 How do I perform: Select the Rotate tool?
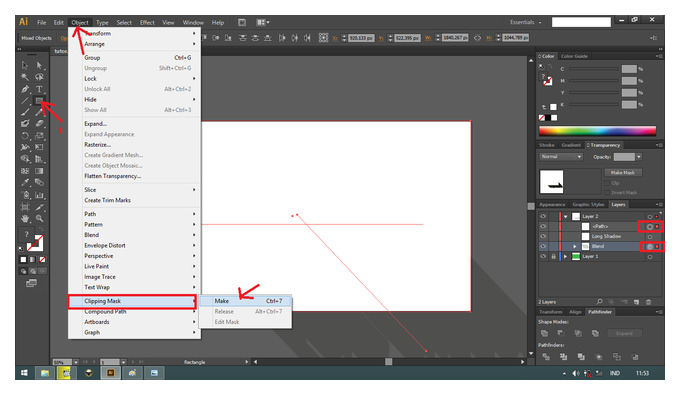(25, 136)
